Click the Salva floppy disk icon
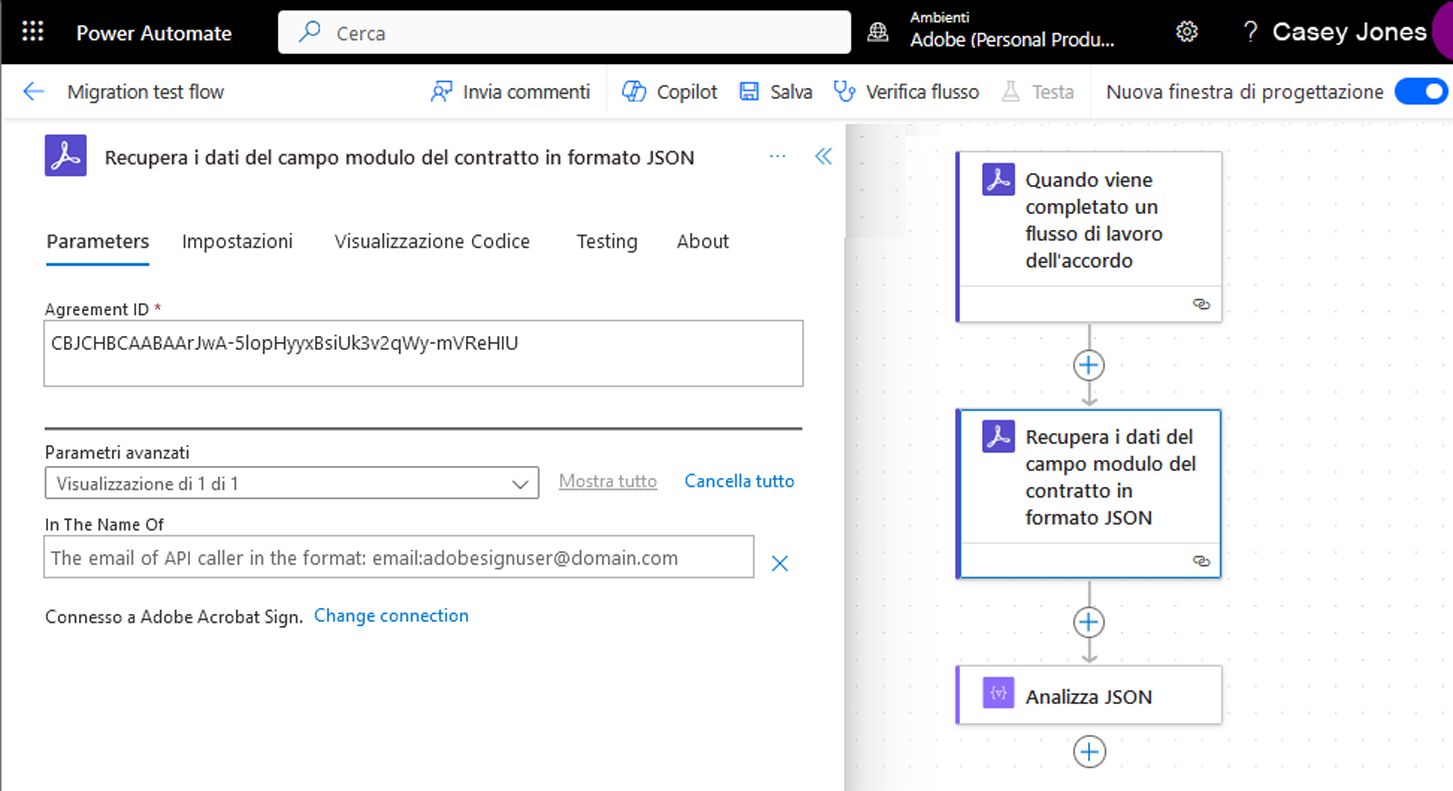The width and height of the screenshot is (1453, 791). [x=749, y=92]
